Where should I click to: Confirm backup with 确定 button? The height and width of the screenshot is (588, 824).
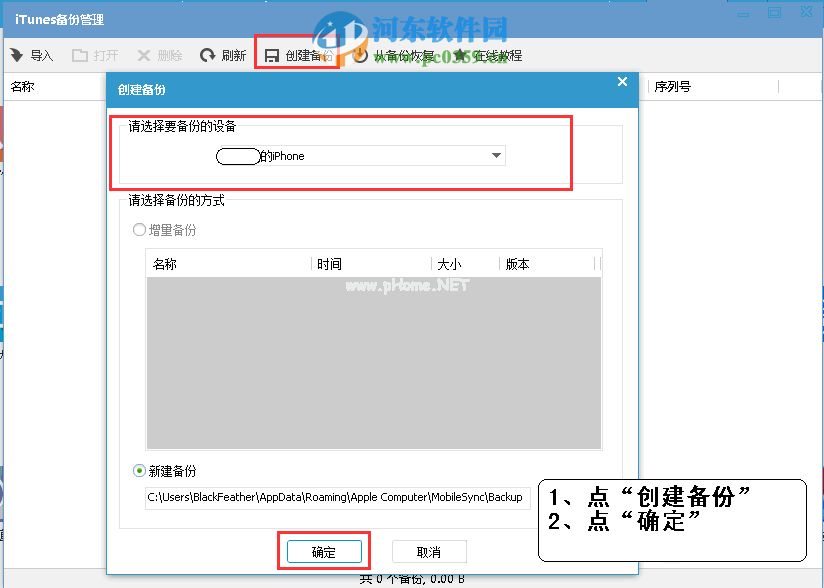(324, 551)
